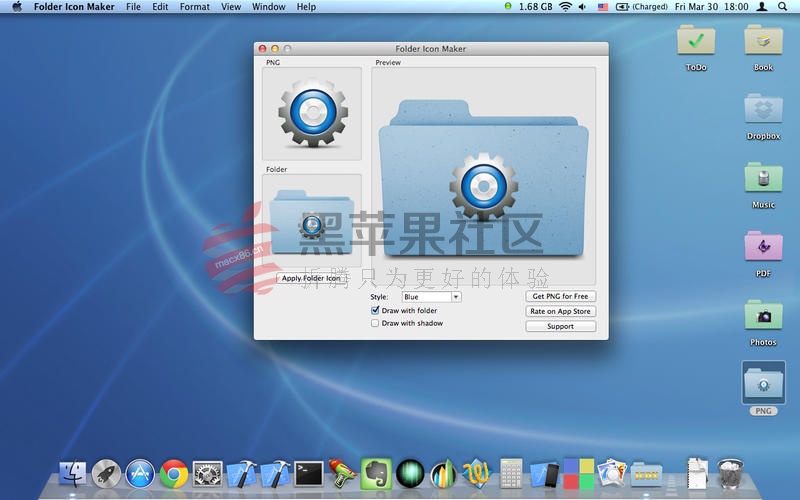Open the Apple menu
Screen dimensions: 800x500
click(17, 7)
